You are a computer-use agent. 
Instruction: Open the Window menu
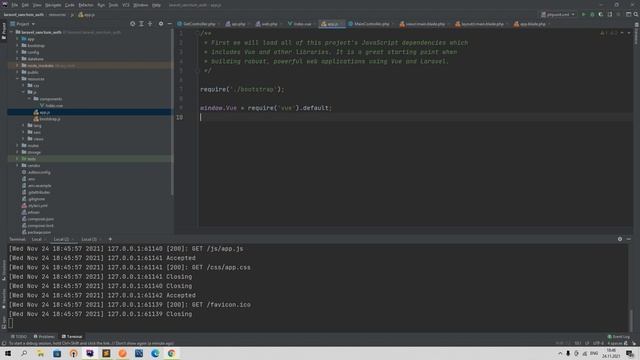(x=141, y=5)
